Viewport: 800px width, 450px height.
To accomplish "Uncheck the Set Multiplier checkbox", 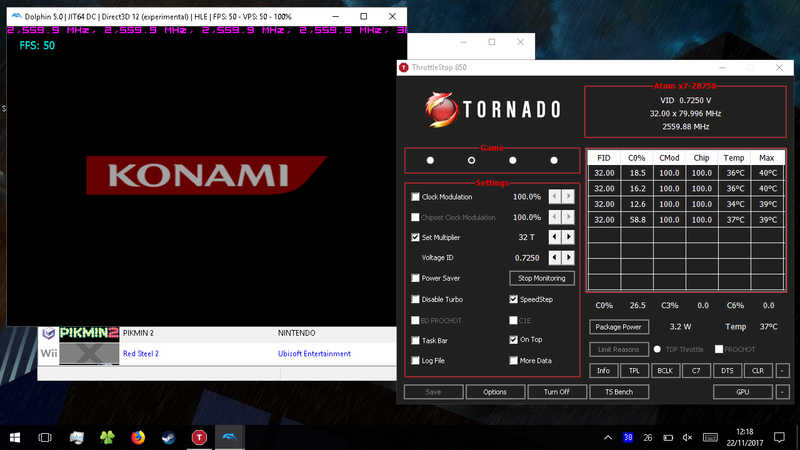I will (x=415, y=237).
